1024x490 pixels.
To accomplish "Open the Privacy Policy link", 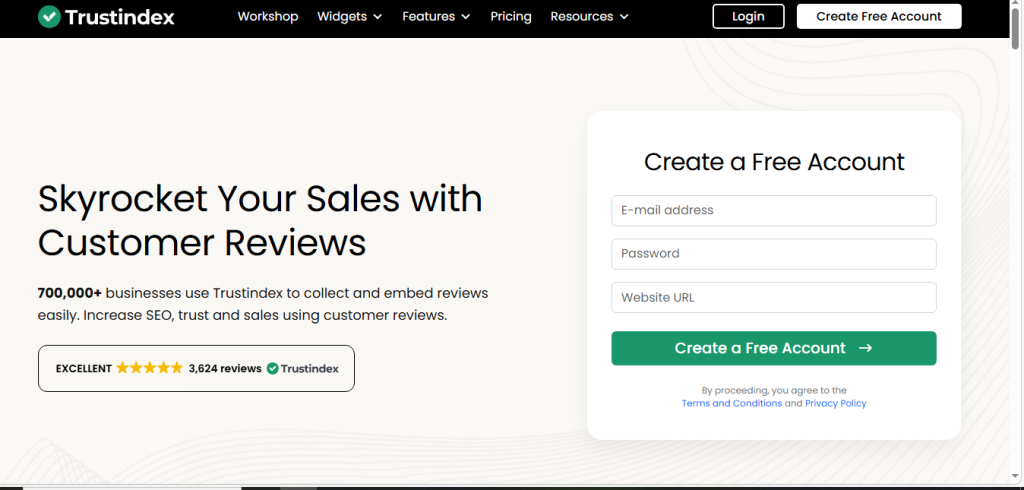I will [836, 404].
